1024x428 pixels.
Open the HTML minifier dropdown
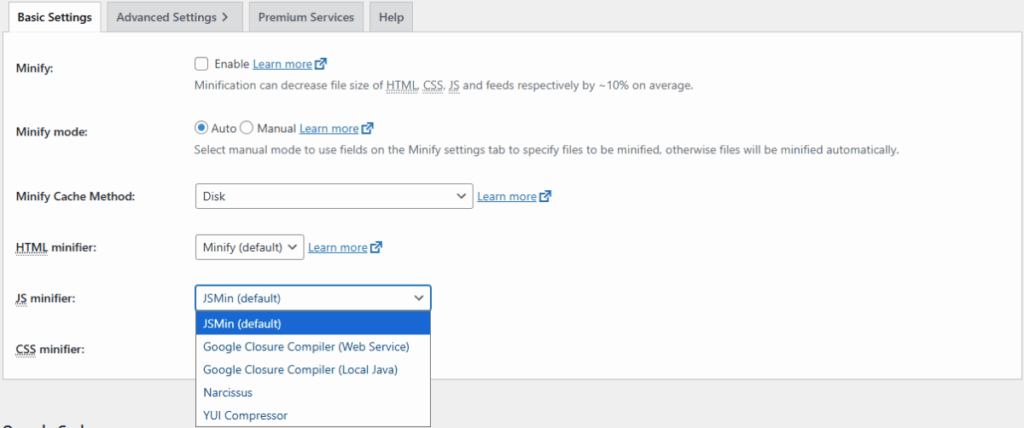pyautogui.click(x=249, y=247)
